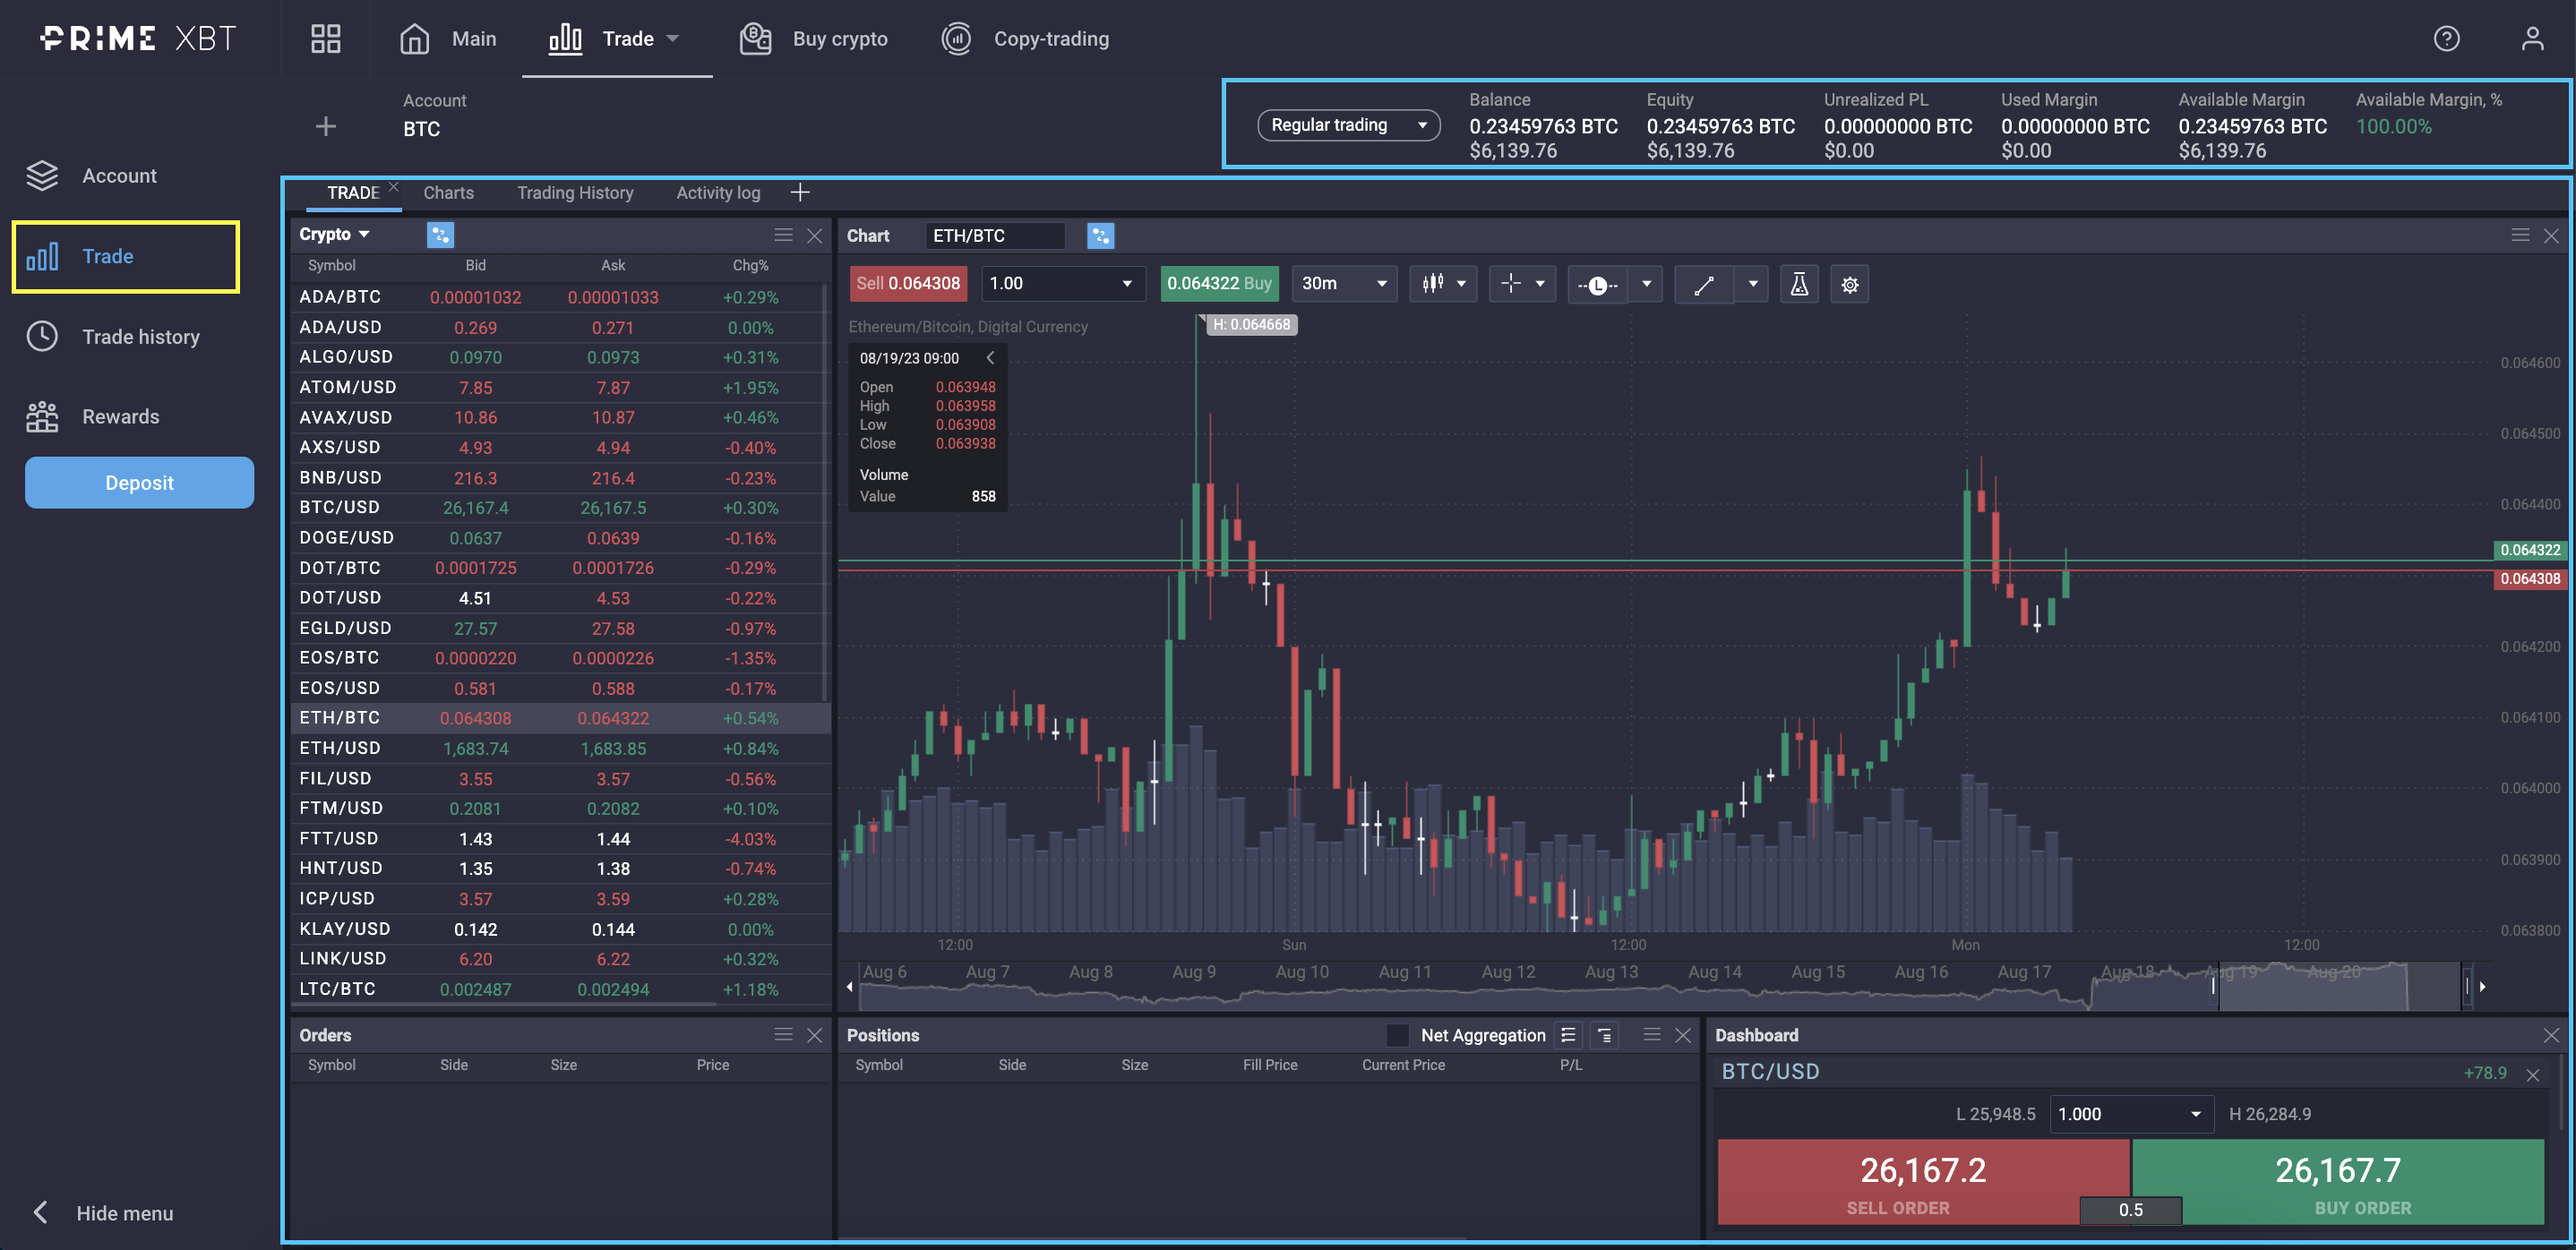Toggle the limit order line button
Screen dimensions: 2576x1250
click(1597, 284)
